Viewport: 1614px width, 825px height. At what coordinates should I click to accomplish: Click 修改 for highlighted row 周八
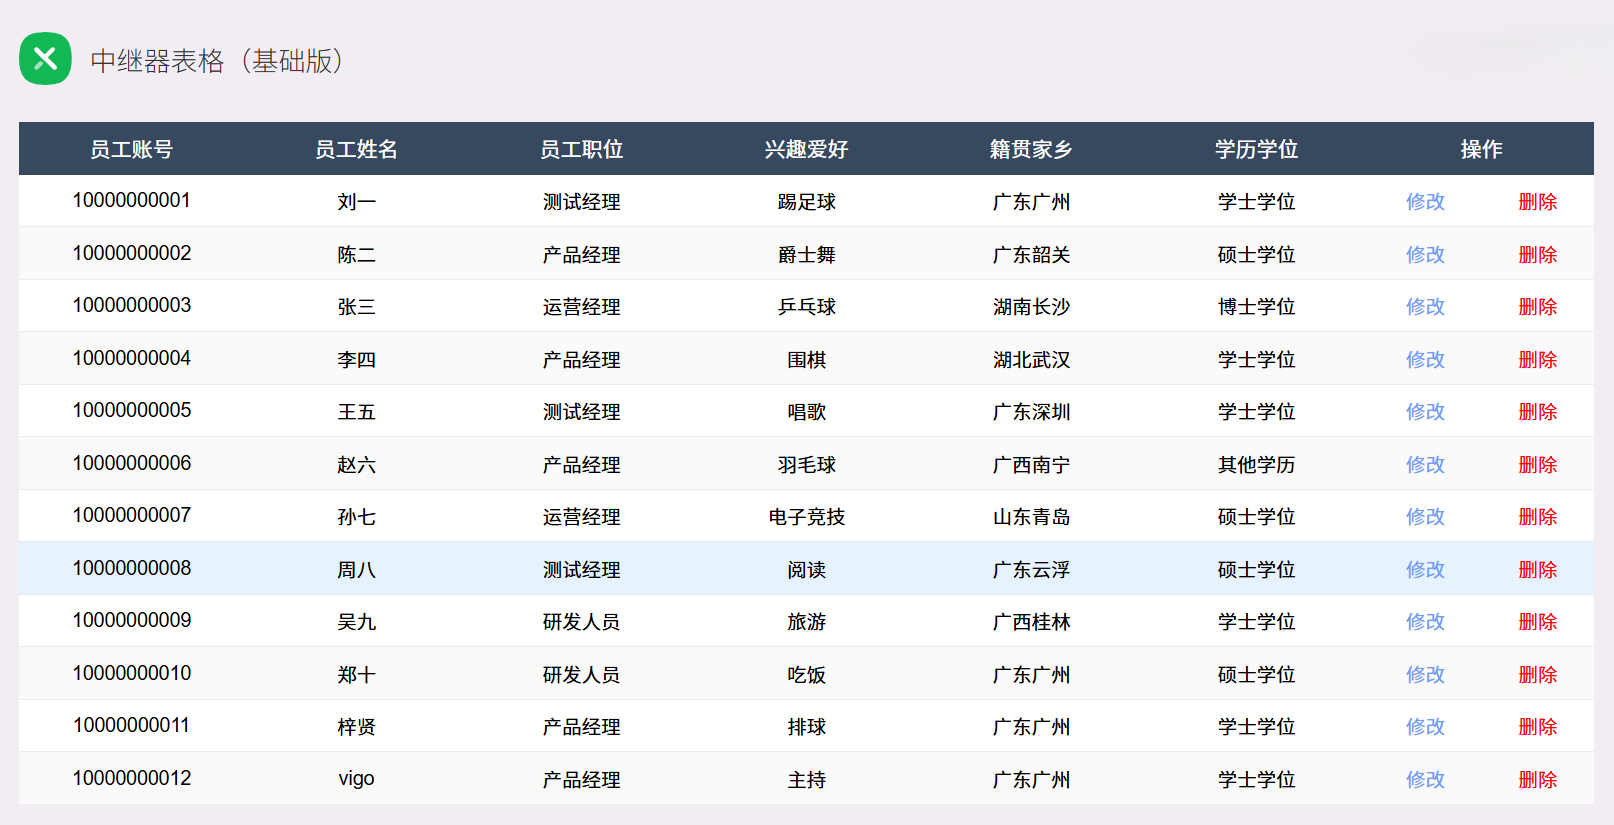tap(1425, 570)
